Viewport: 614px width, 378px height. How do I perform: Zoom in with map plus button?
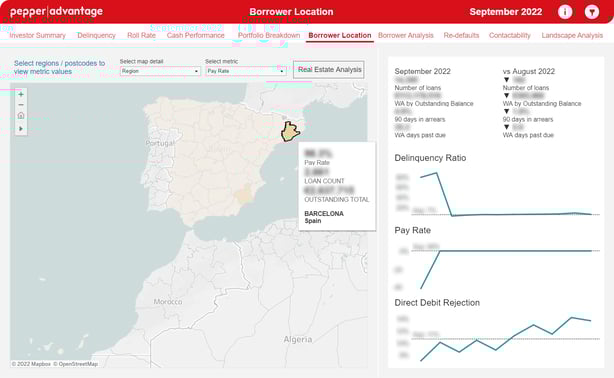[21, 94]
